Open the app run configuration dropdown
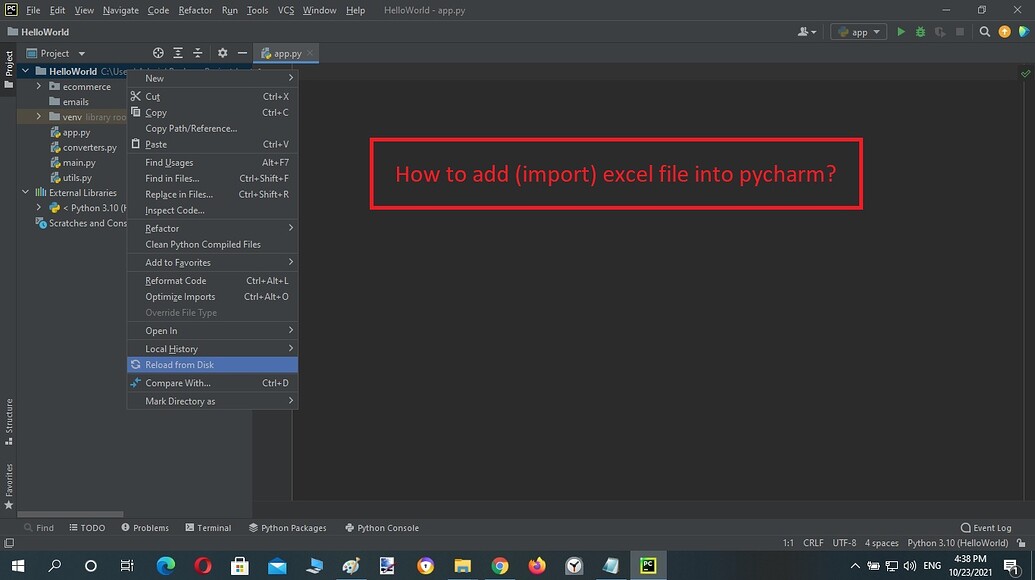 [x=858, y=31]
